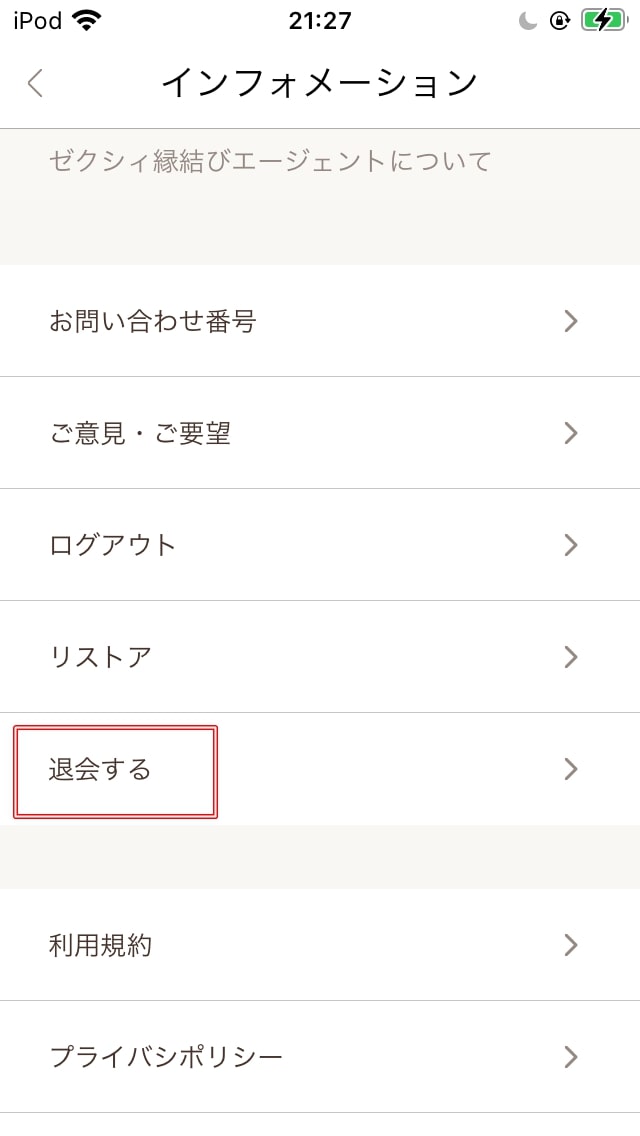Image resolution: width=640 pixels, height=1136 pixels.
Task: Open the お問い合わせ番号 menu item
Action: (x=153, y=321)
